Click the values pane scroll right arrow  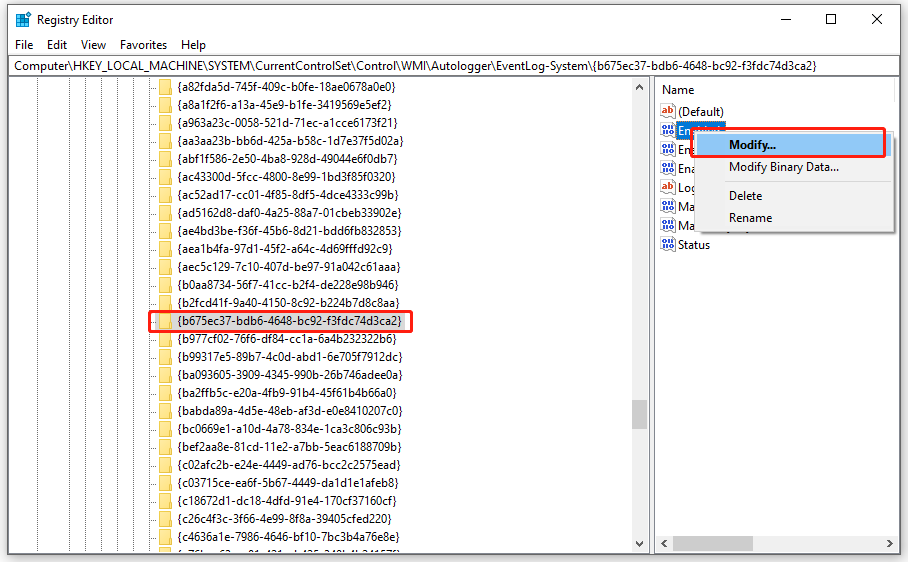(889, 543)
